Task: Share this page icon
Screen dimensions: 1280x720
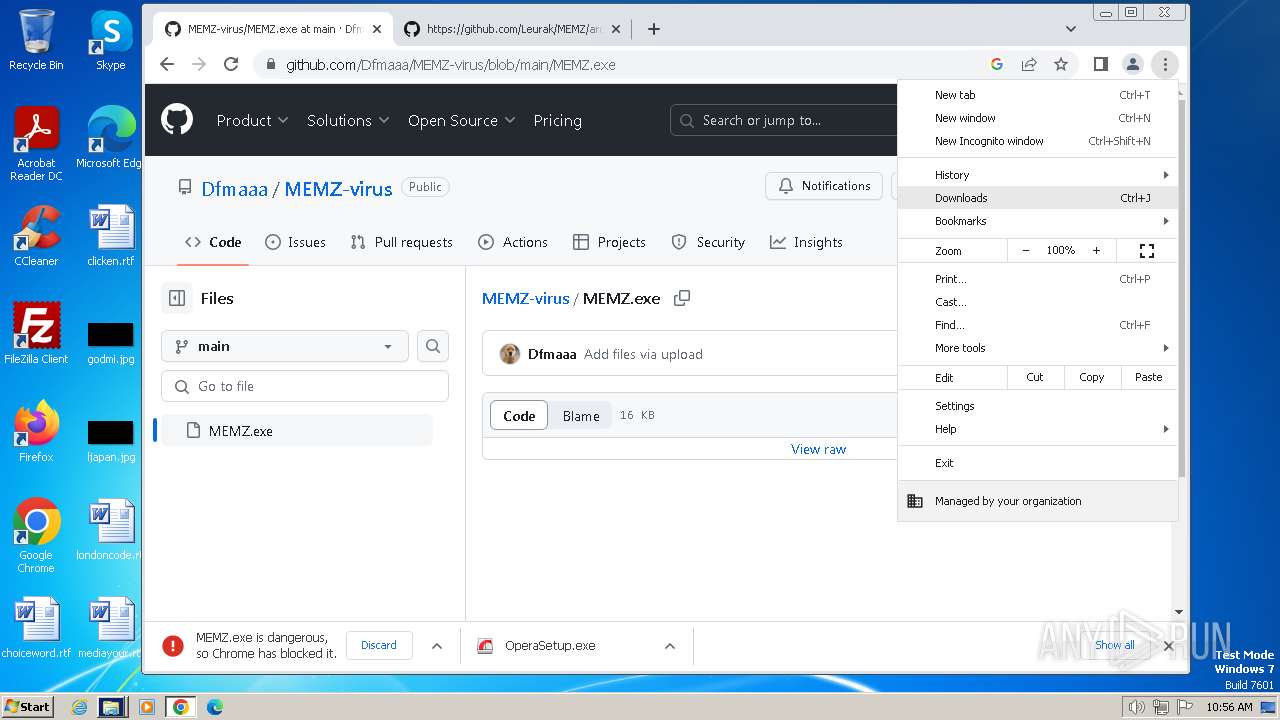Action: click(x=1029, y=64)
